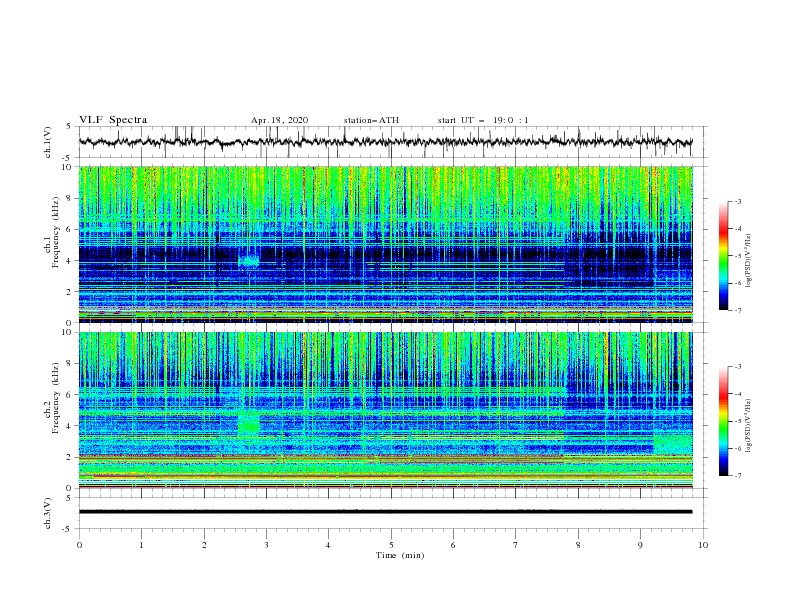Click the "1" tick on the time axis
Image resolution: width=792 pixels, height=612 pixels.
click(x=141, y=545)
